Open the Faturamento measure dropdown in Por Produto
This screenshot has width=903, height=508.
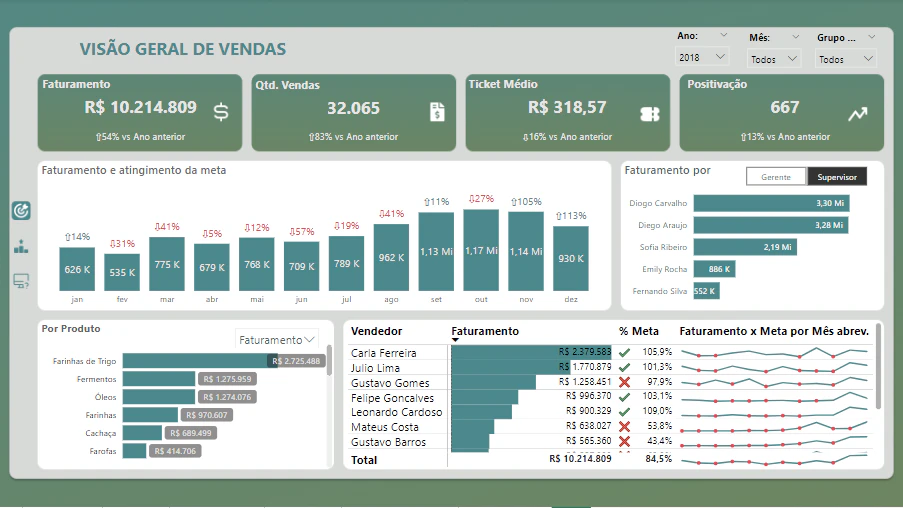coord(276,340)
